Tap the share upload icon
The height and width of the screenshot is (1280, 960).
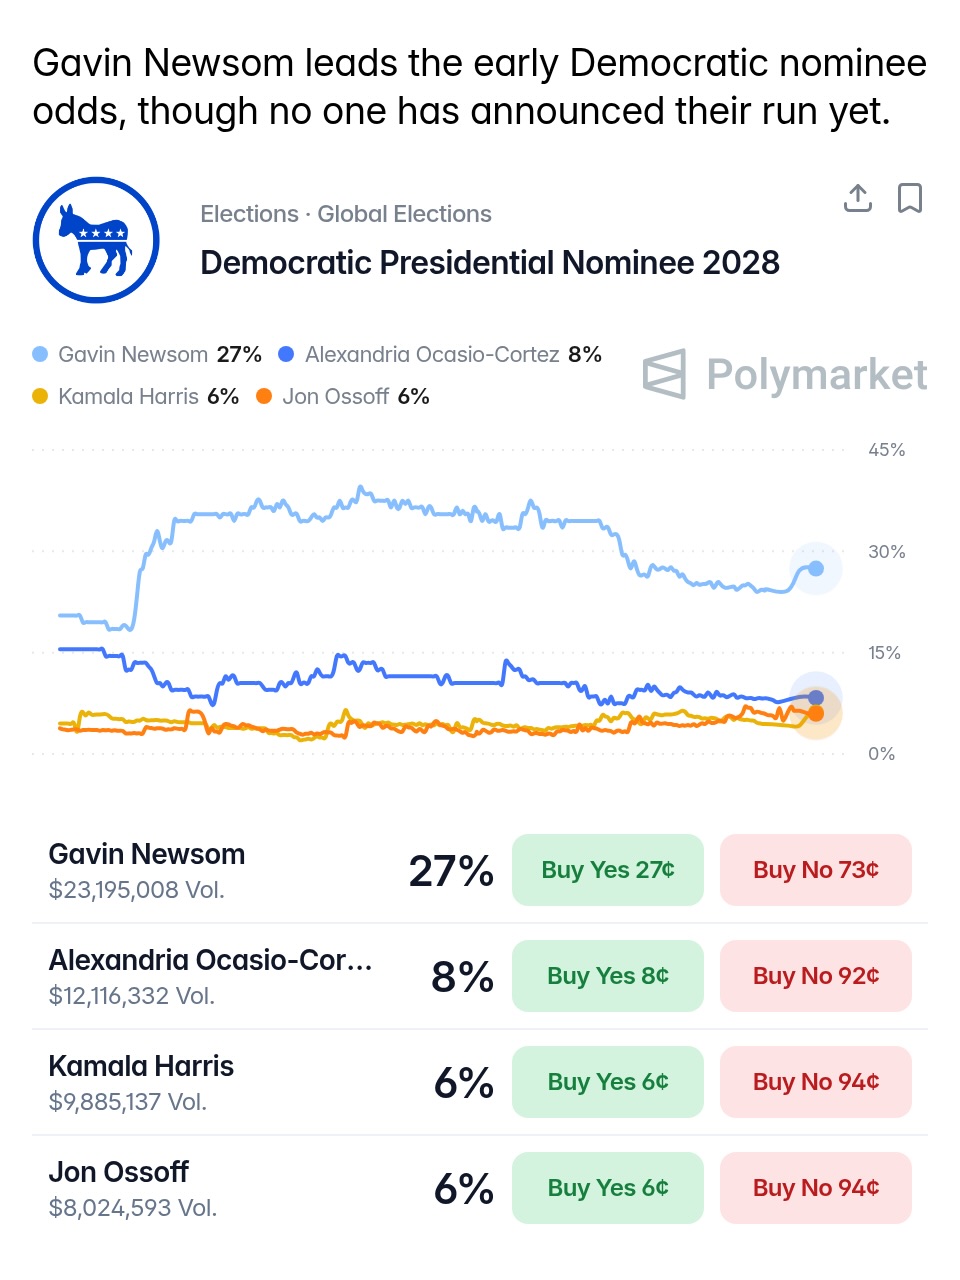coord(857,199)
